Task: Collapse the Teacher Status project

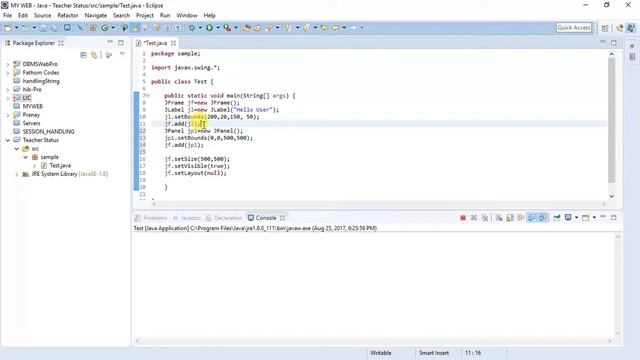Action: click(x=8, y=140)
